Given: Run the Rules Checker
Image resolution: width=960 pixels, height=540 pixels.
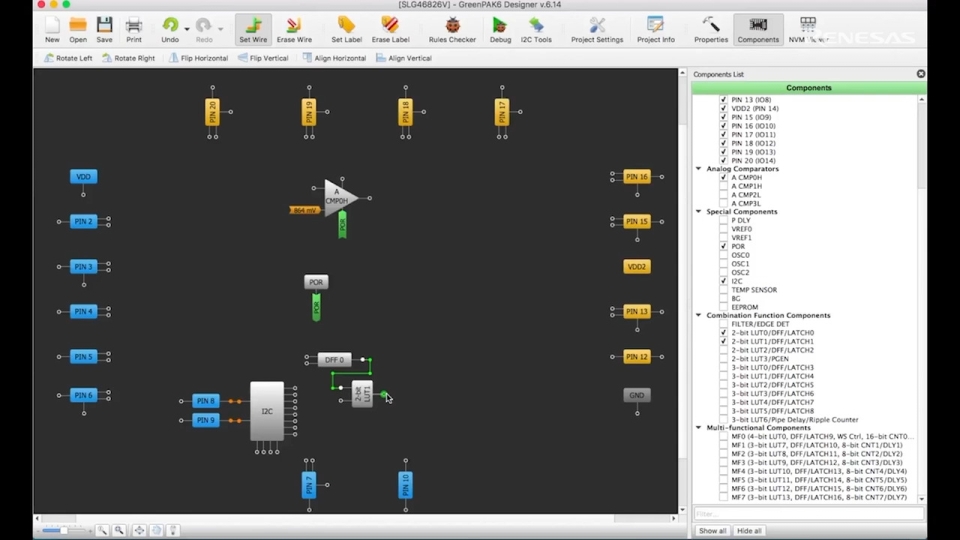Looking at the screenshot, I should tap(452, 29).
